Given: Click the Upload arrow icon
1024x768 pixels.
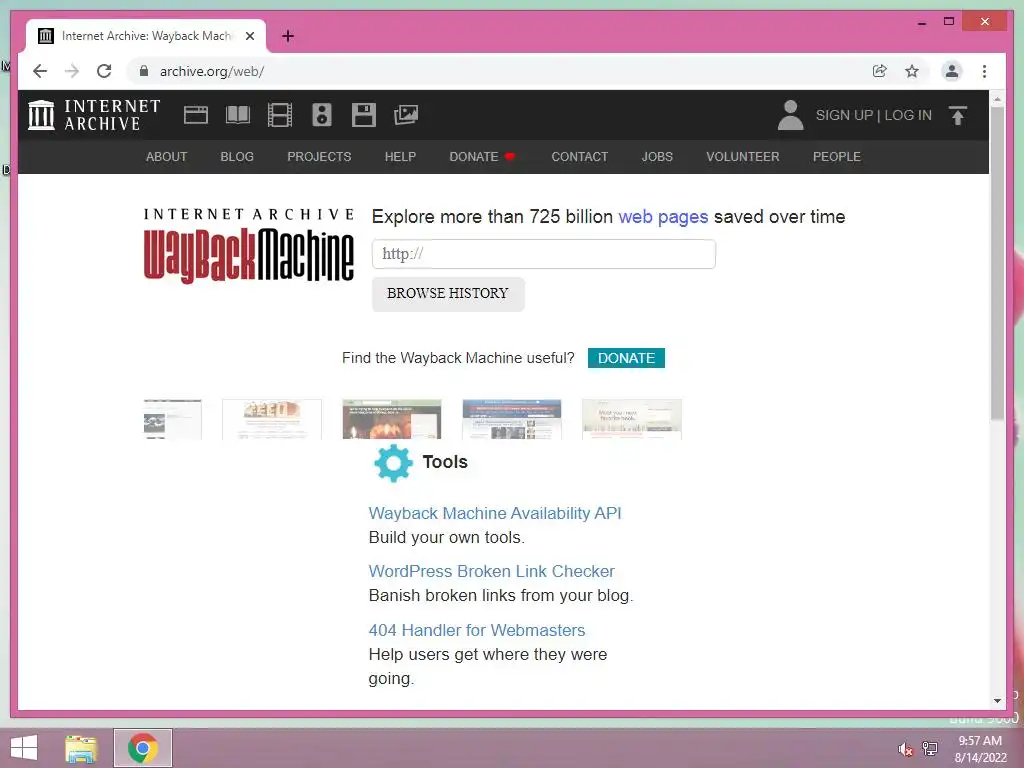Looking at the screenshot, I should [x=958, y=116].
